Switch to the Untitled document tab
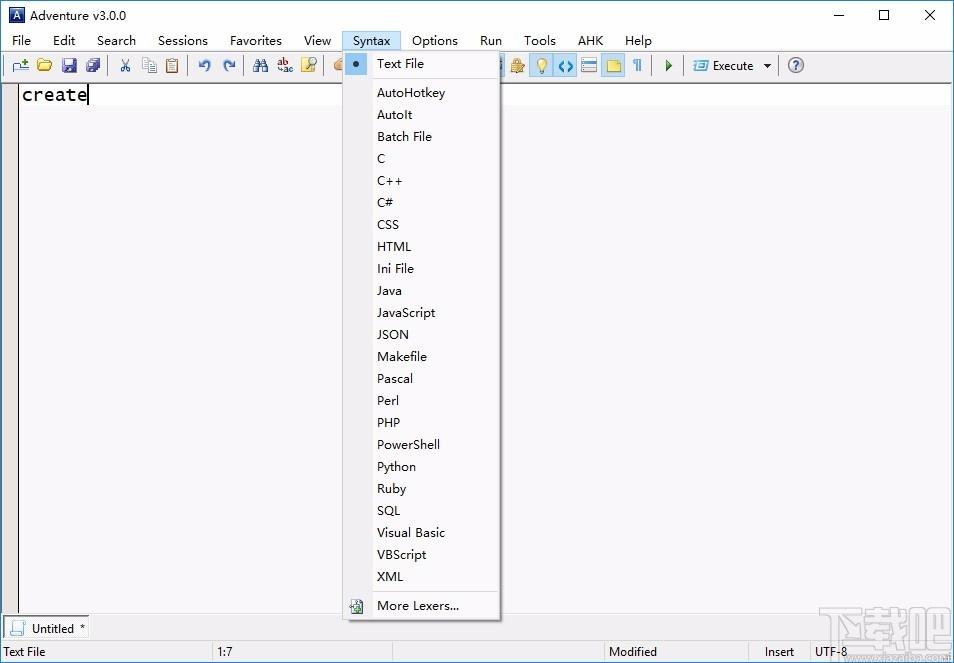The image size is (954, 663). coord(47,628)
